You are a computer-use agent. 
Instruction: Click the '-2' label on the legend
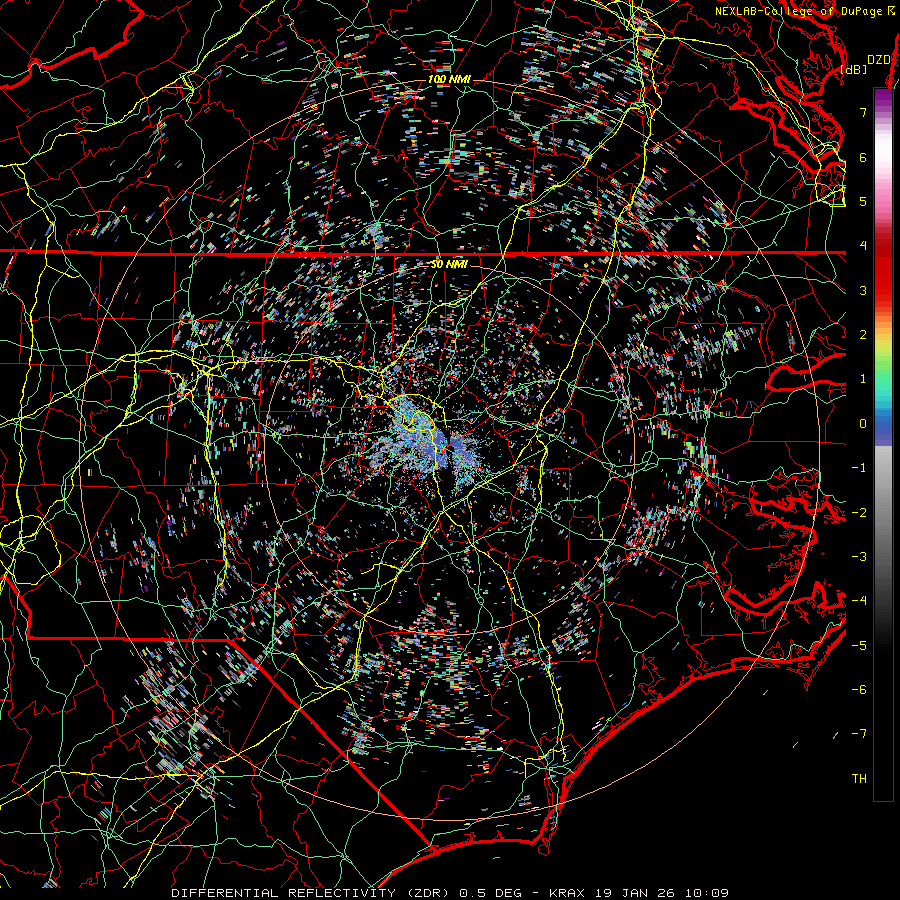tap(859, 512)
